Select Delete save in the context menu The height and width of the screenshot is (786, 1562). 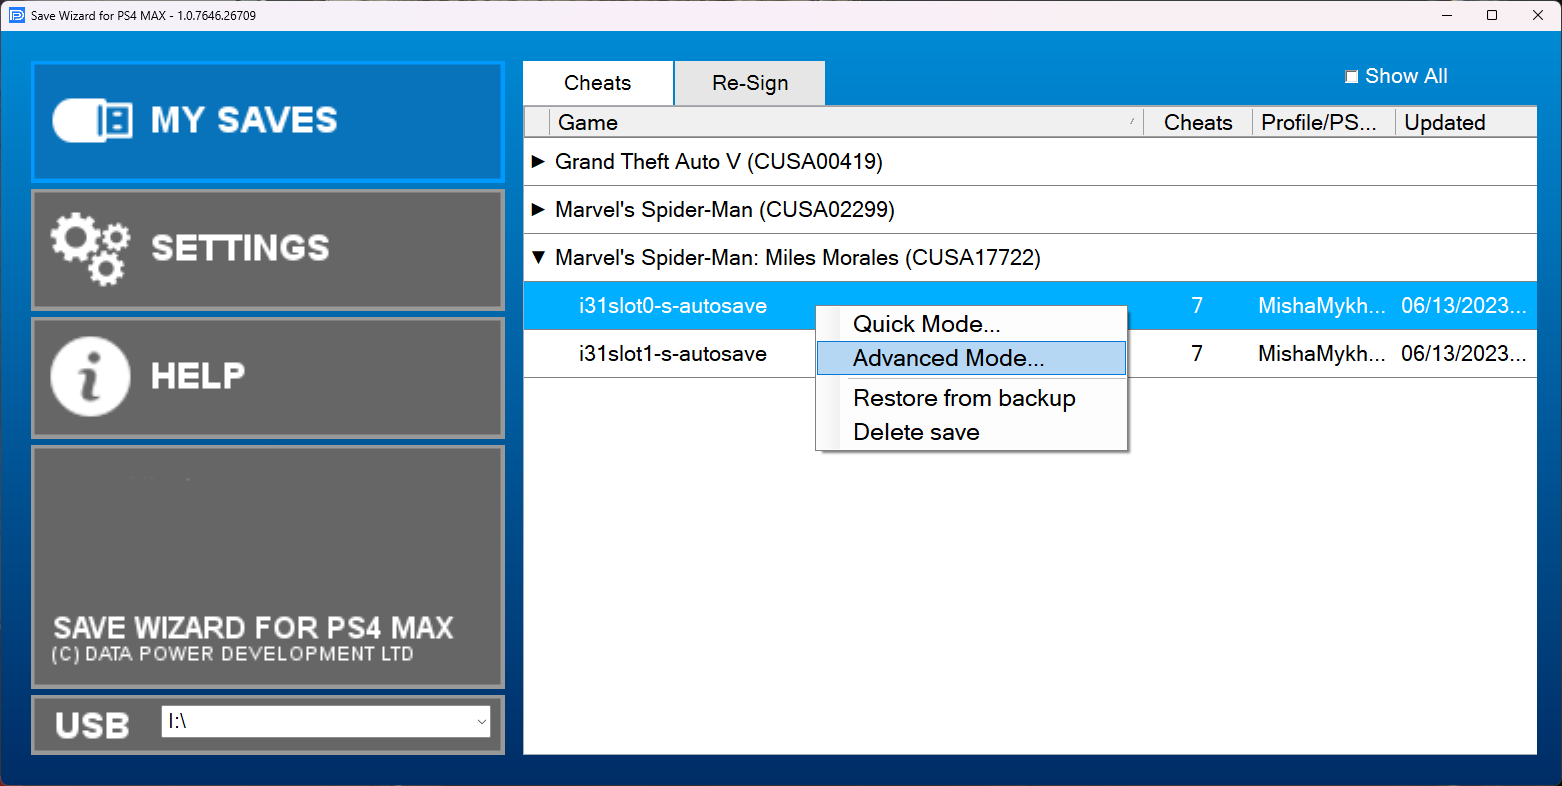(972, 432)
